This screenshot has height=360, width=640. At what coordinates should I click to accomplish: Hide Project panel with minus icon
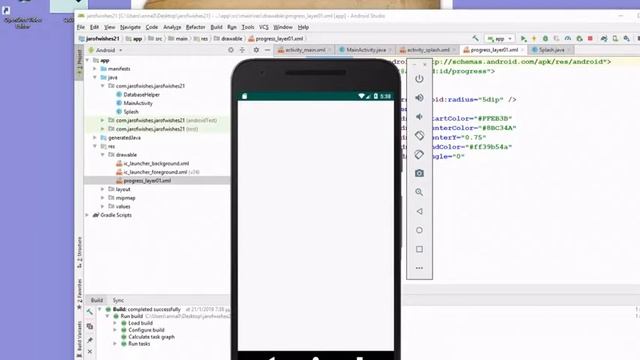tap(267, 50)
